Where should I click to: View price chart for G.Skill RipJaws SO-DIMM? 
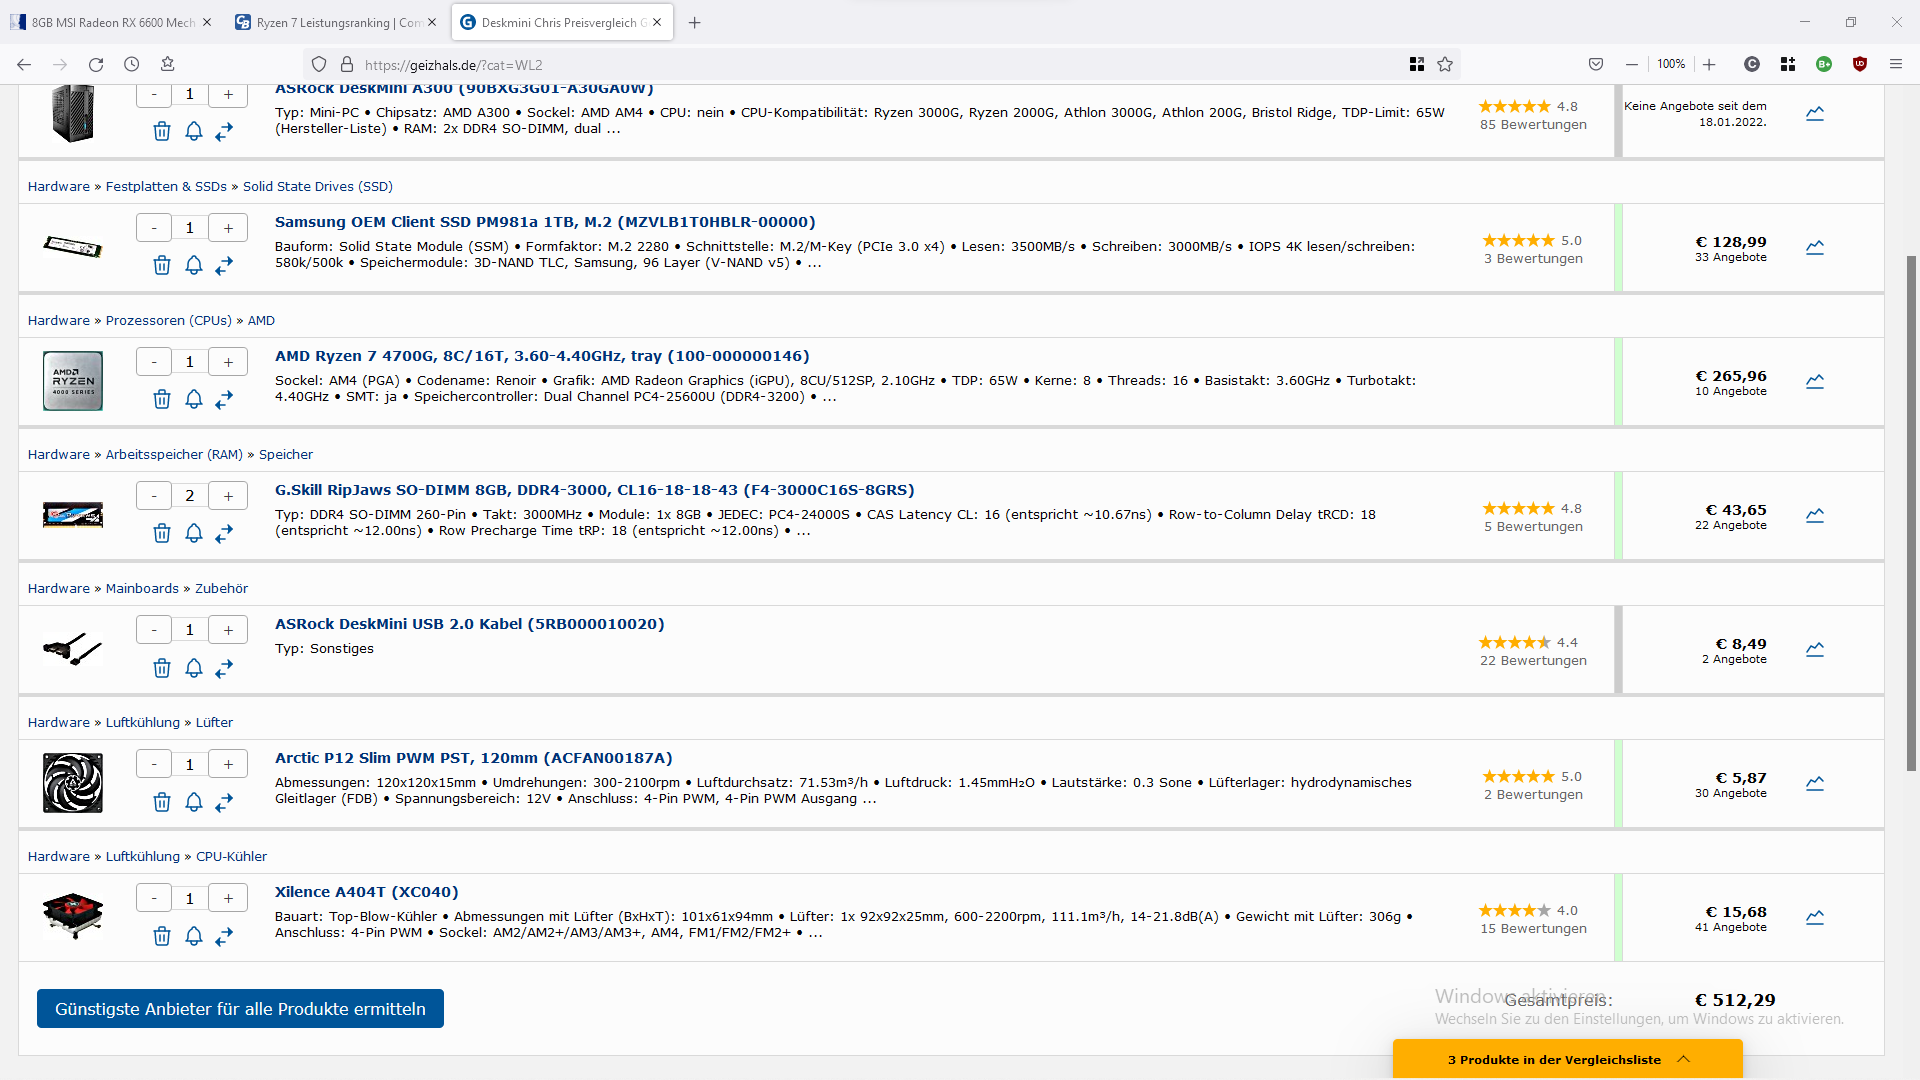1815,515
